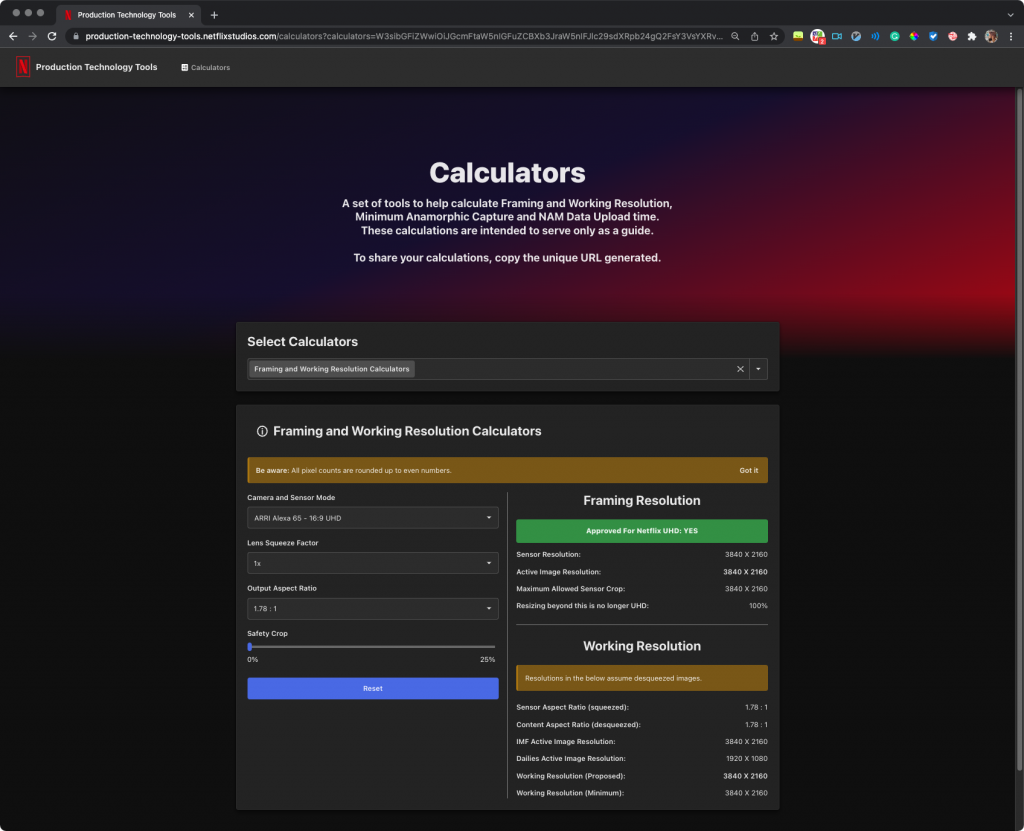The height and width of the screenshot is (831, 1024).
Task: Open the Calculators navigation item
Action: coord(205,67)
